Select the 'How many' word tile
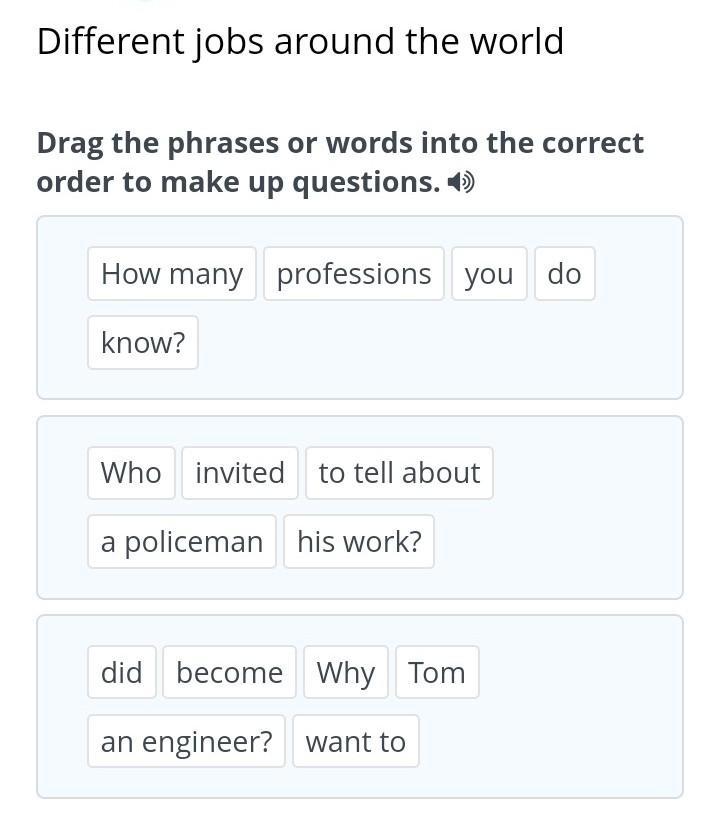 coord(172,274)
